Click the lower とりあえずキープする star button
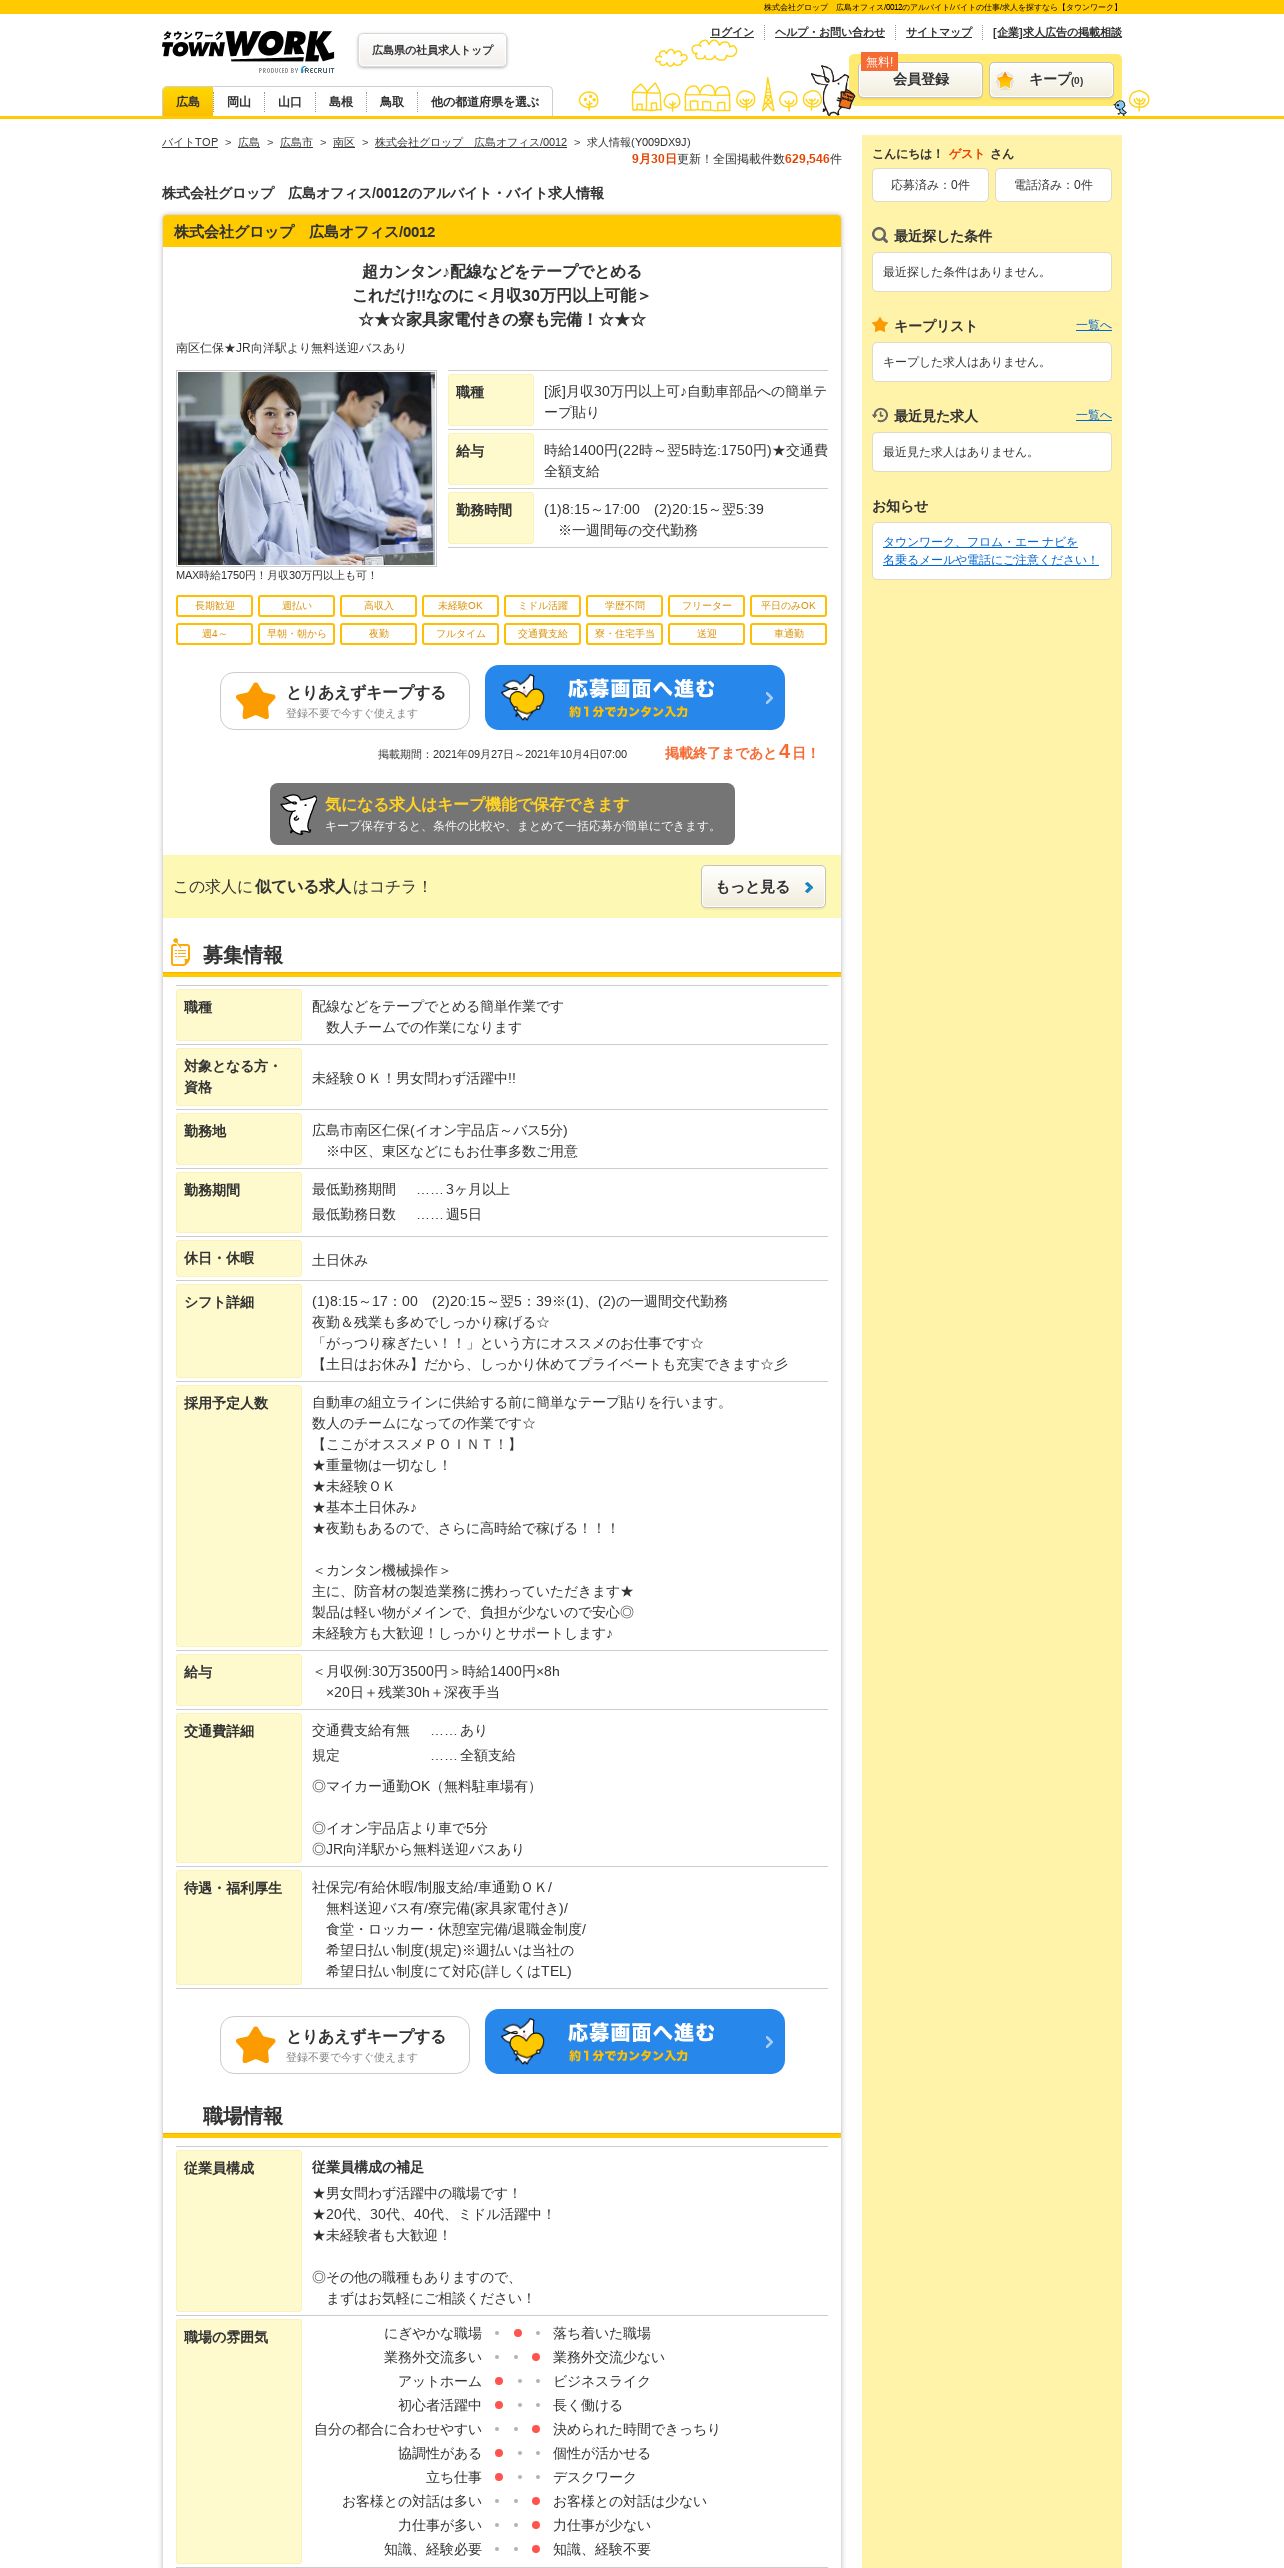The width and height of the screenshot is (1284, 2568). [x=345, y=2045]
